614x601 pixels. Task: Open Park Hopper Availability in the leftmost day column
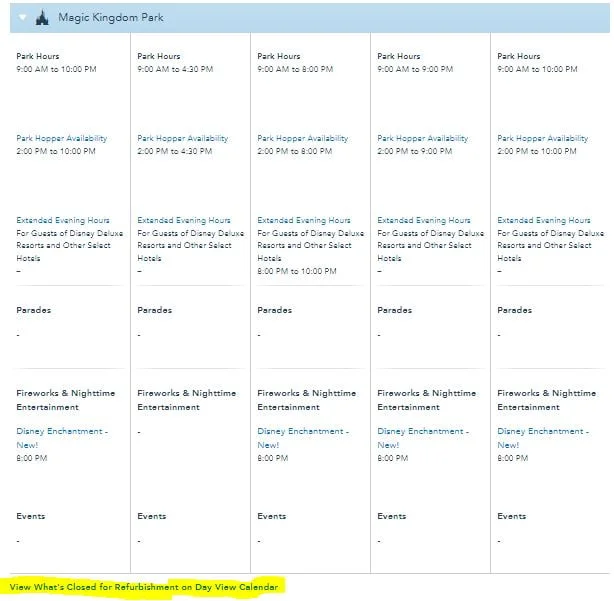pyautogui.click(x=61, y=138)
